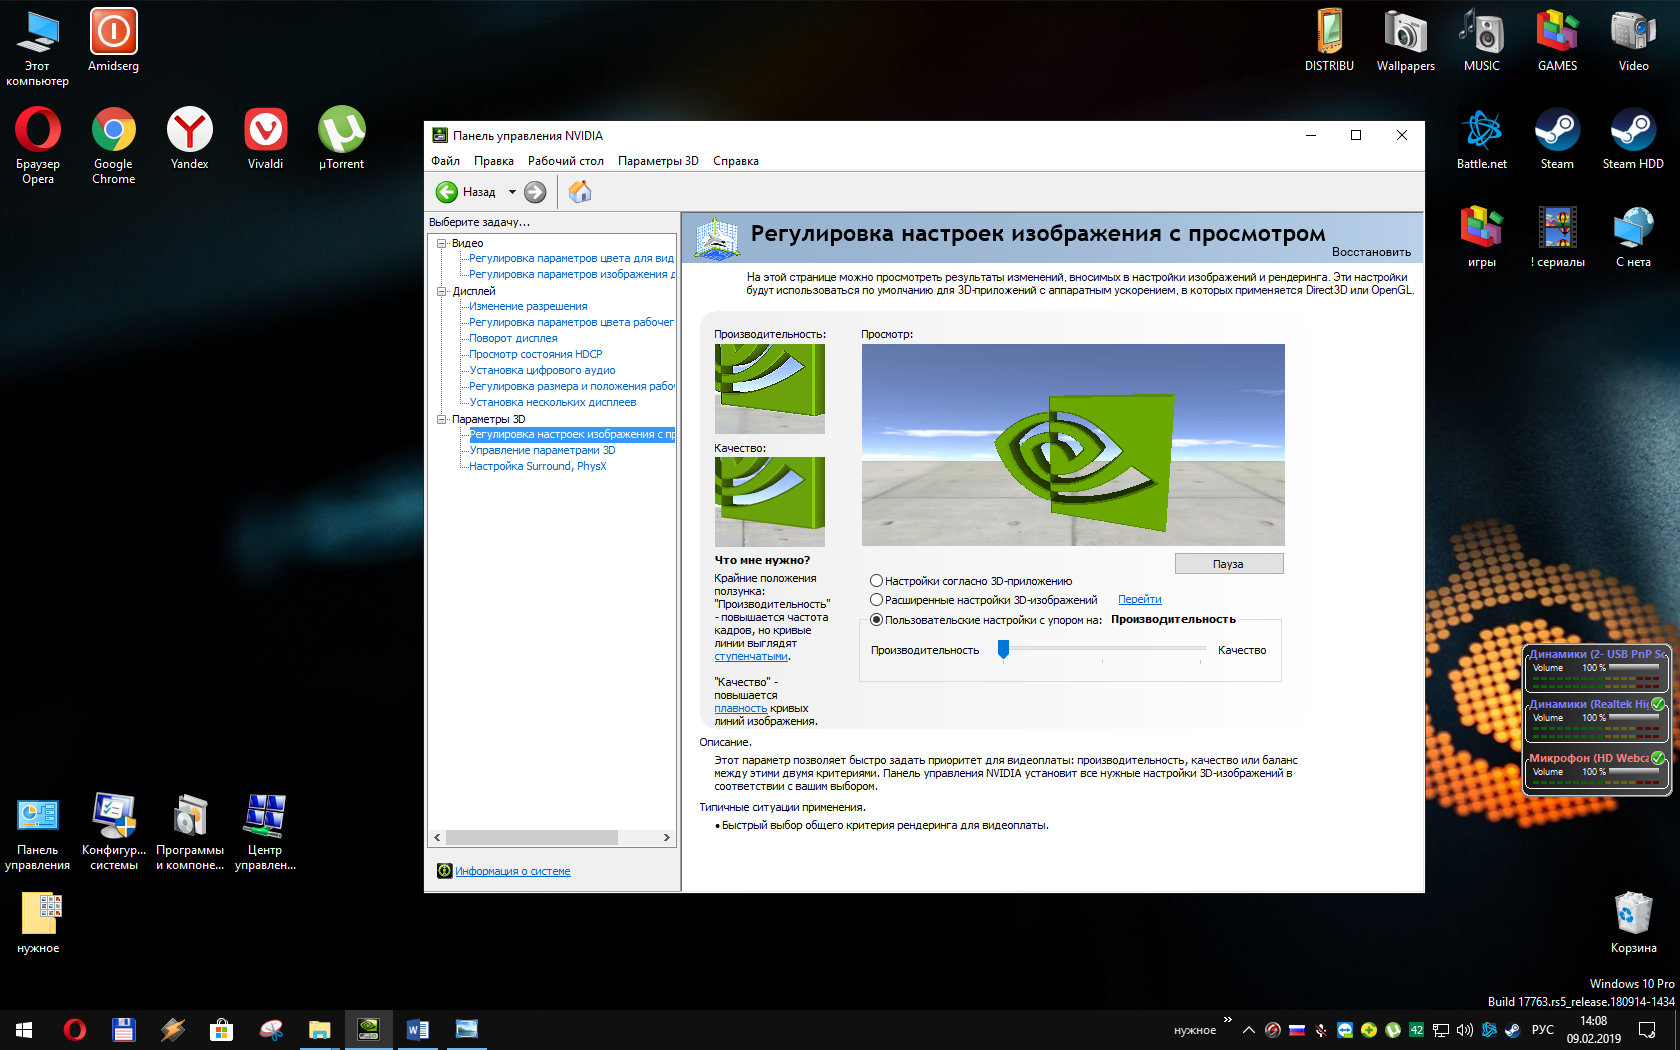Screen dimensions: 1680x1050
Task: Open the Yandex desktop icon
Action: (x=190, y=138)
